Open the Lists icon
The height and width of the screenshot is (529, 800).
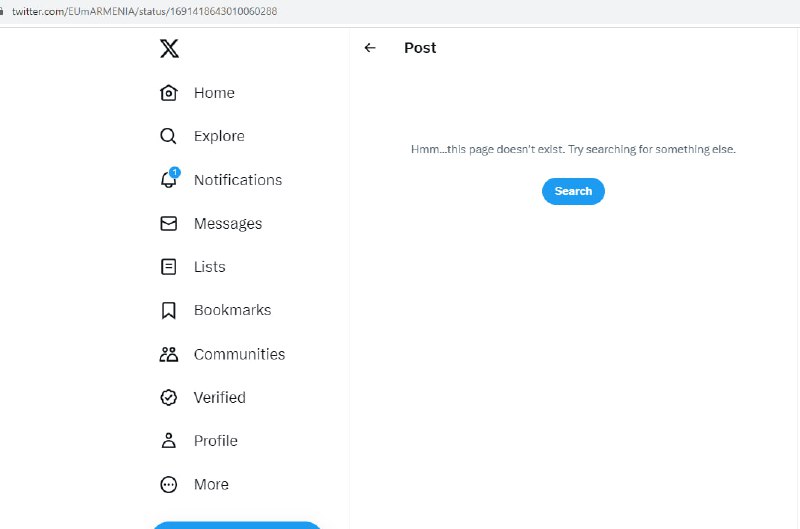click(x=168, y=267)
